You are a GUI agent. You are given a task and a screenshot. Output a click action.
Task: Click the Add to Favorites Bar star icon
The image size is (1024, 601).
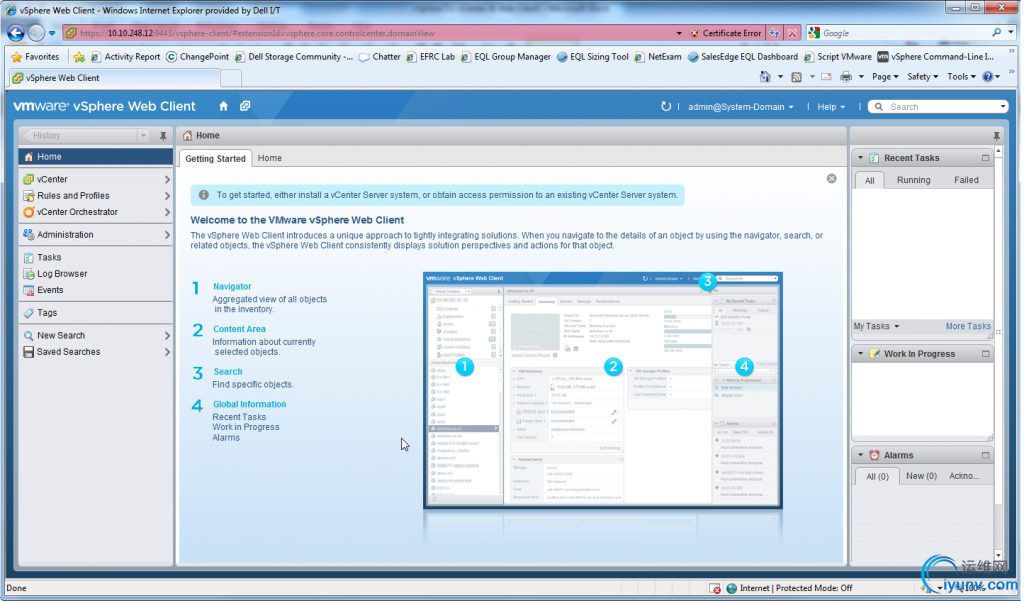point(79,57)
